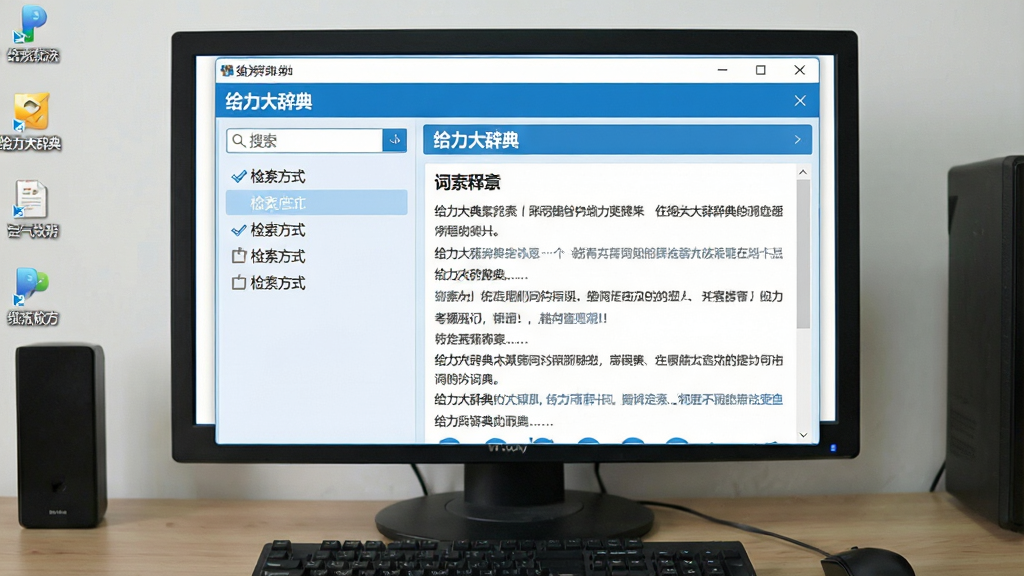Click the gray scrollbar thumb in the definition pane

coord(803,254)
